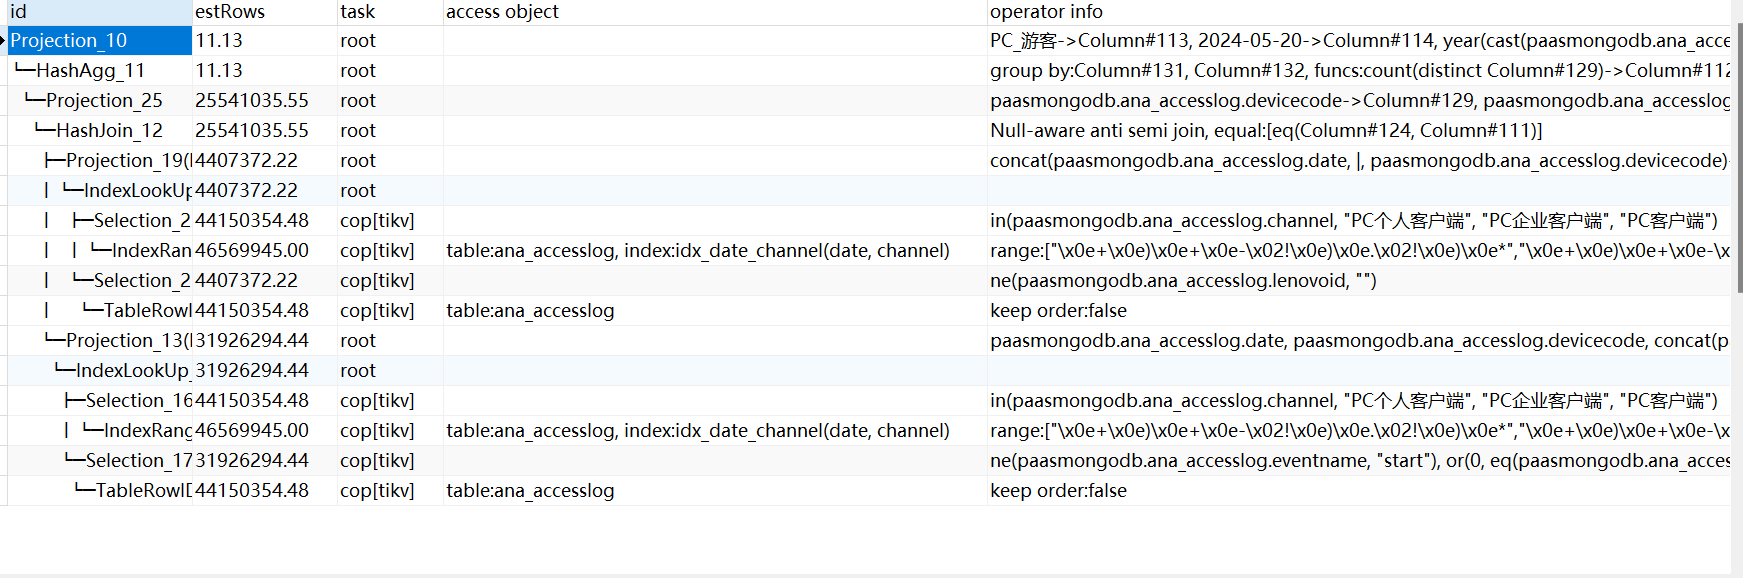The image size is (1743, 578).
Task: Click the Null-aware anti semi join cell
Action: click(x=1265, y=131)
